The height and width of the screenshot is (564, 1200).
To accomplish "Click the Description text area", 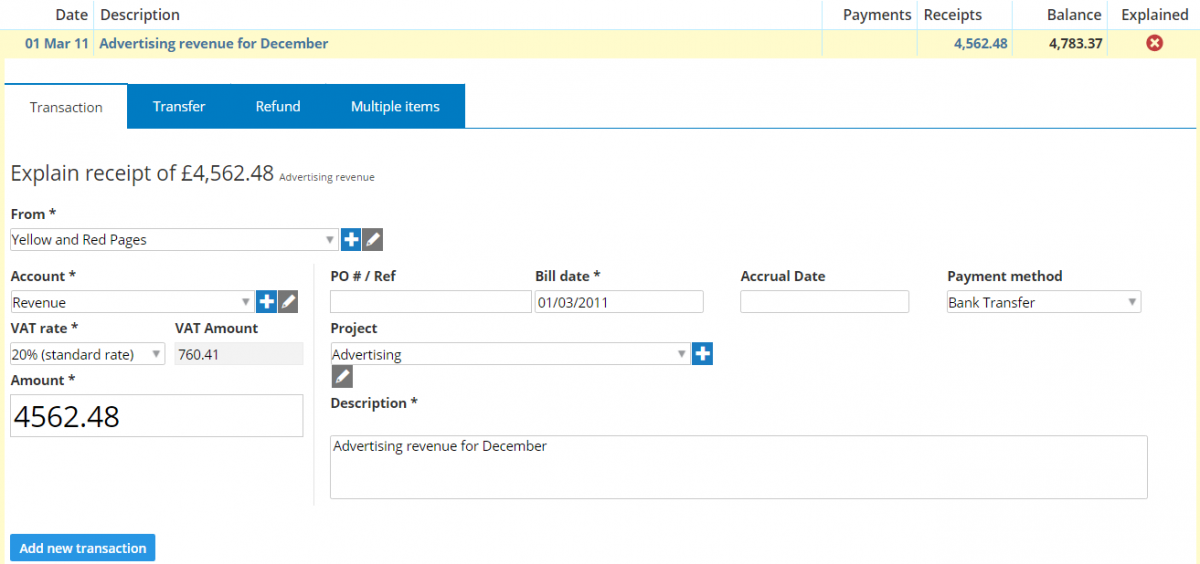I will 739,467.
